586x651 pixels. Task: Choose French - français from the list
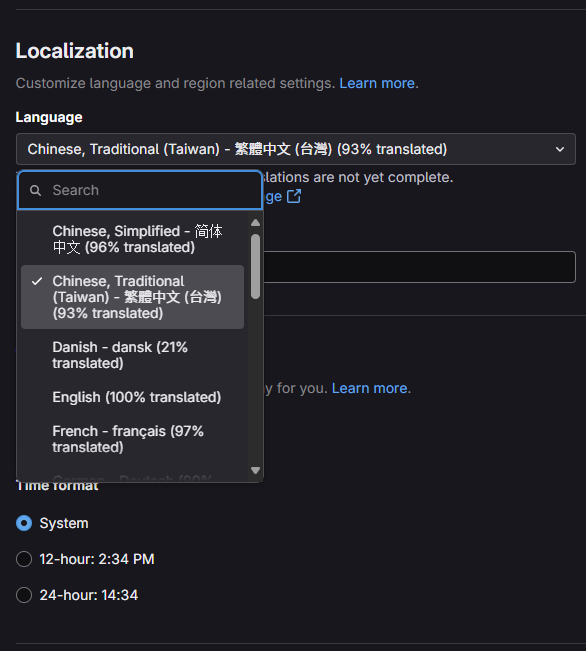[132, 439]
